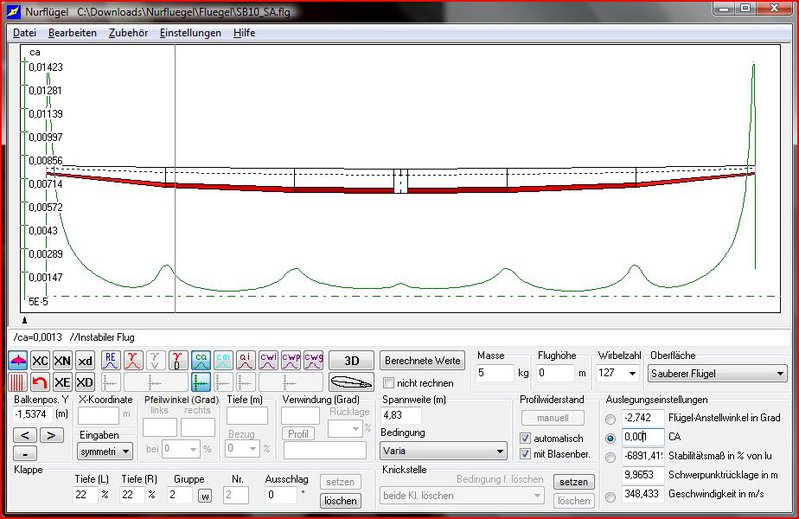
Task: Click the XC toolbar icon
Action: [40, 361]
